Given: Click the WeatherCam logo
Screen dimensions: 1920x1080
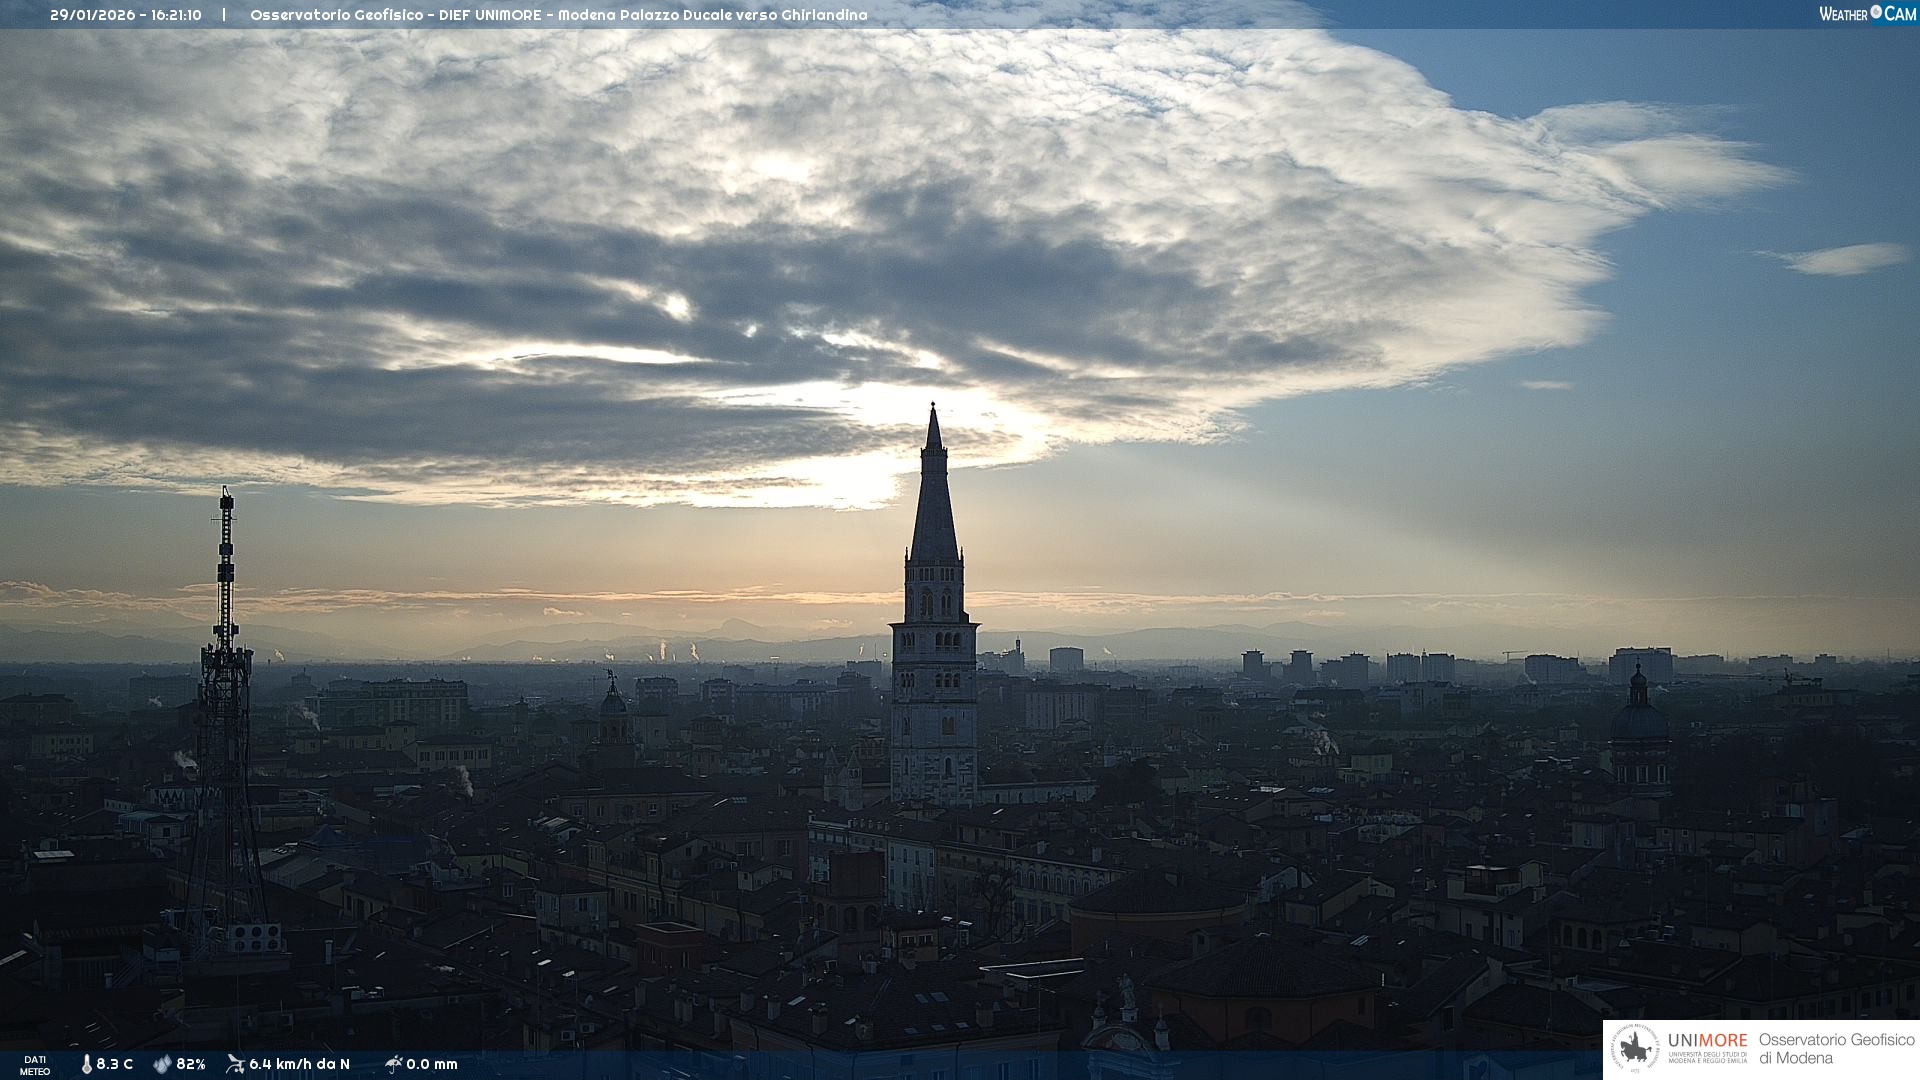Looking at the screenshot, I should [x=1866, y=14].
